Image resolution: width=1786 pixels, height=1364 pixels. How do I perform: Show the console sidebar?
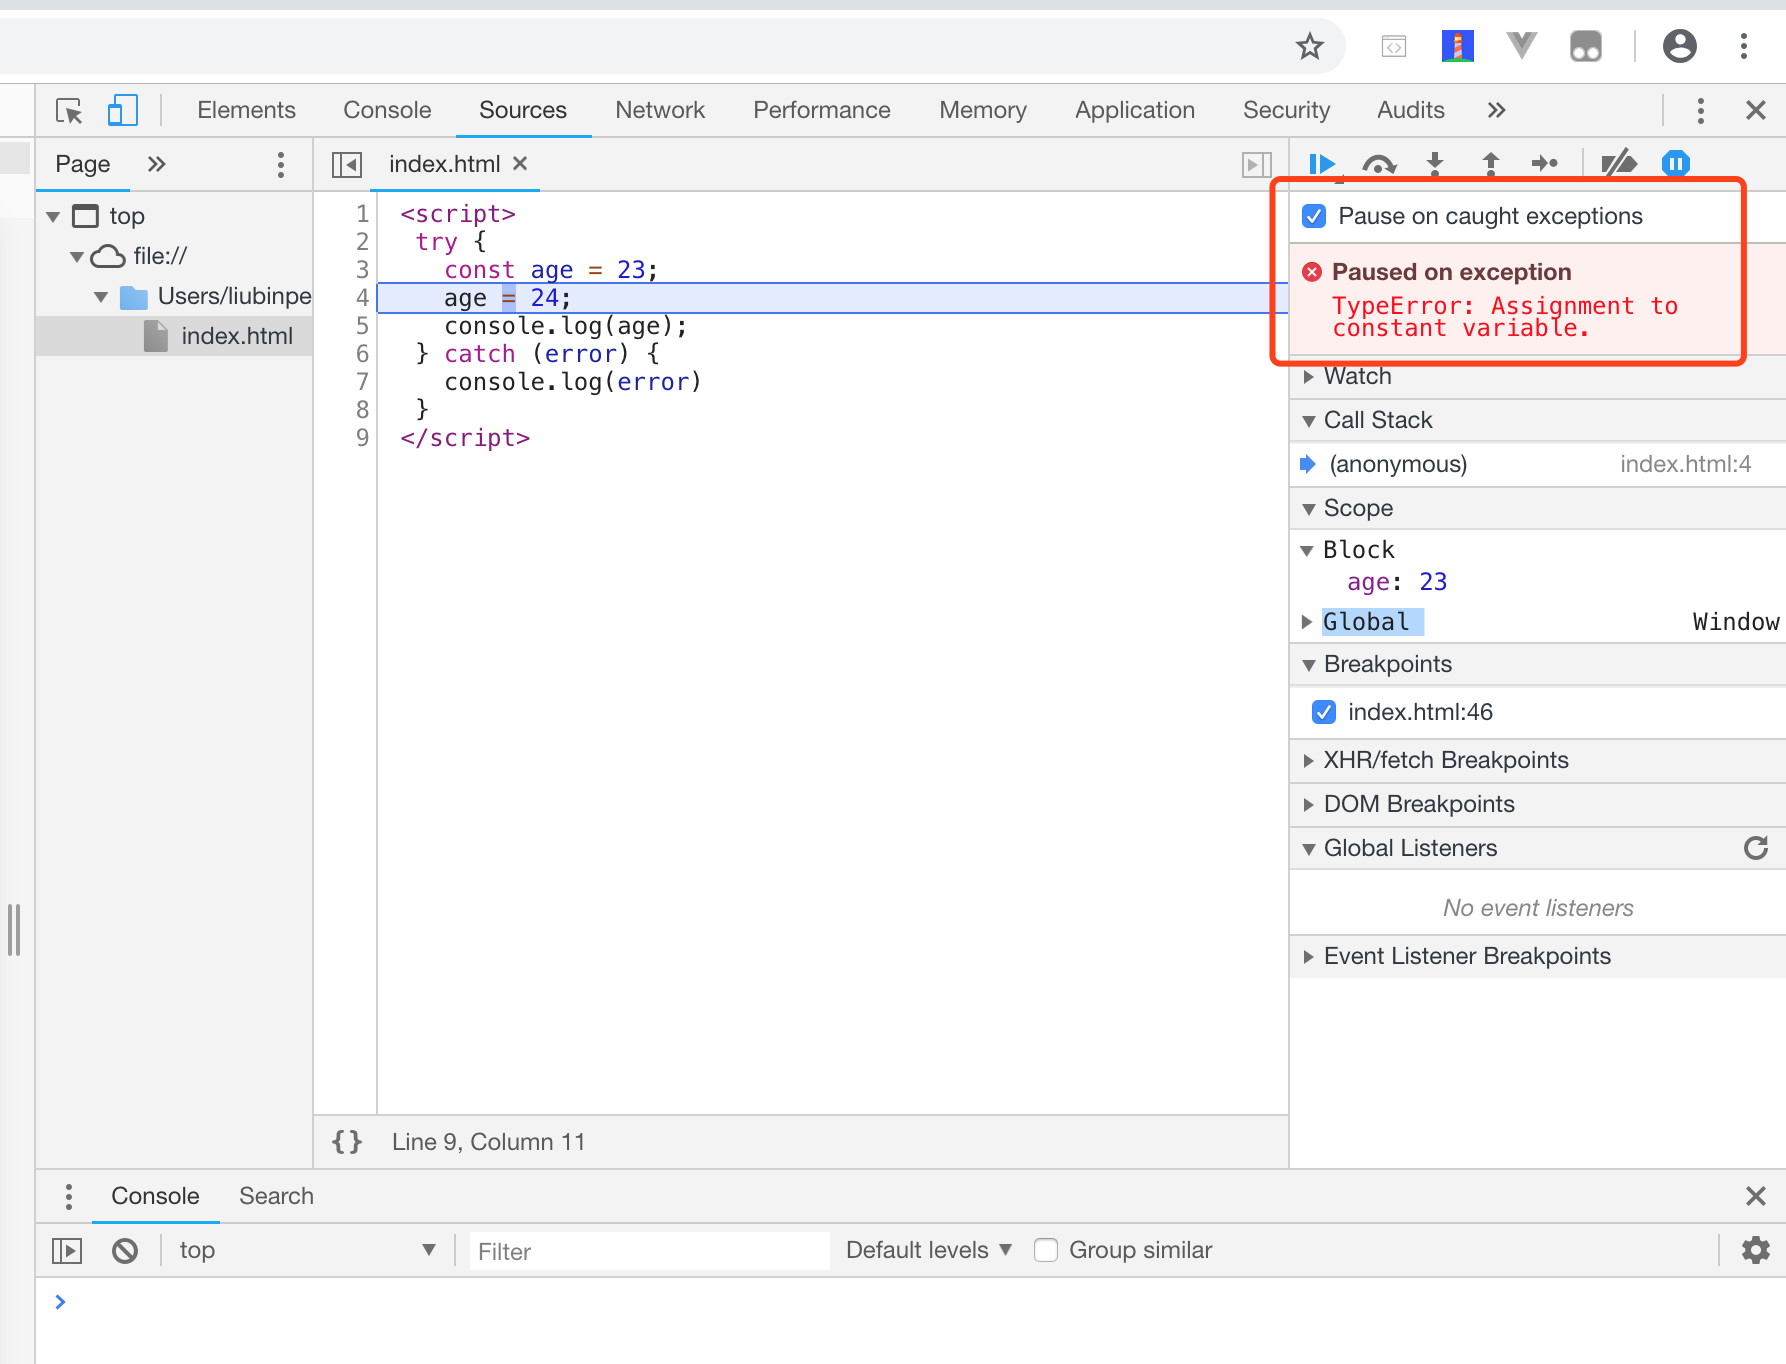point(67,1250)
